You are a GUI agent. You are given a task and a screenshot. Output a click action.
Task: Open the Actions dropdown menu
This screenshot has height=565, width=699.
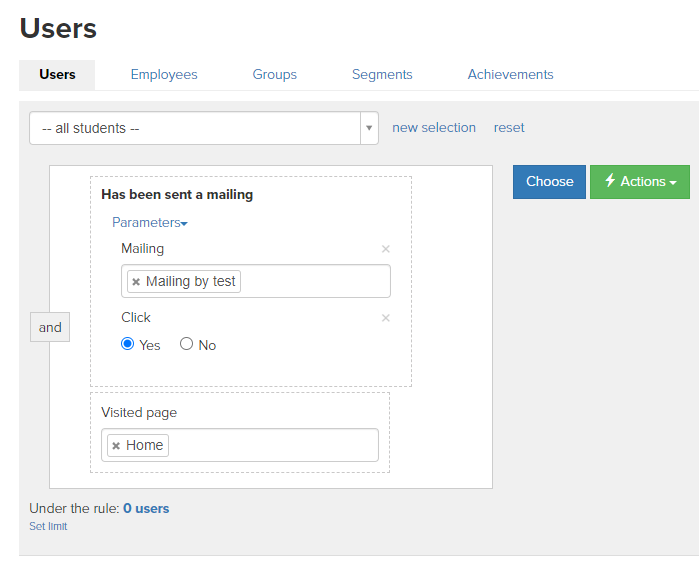(640, 182)
